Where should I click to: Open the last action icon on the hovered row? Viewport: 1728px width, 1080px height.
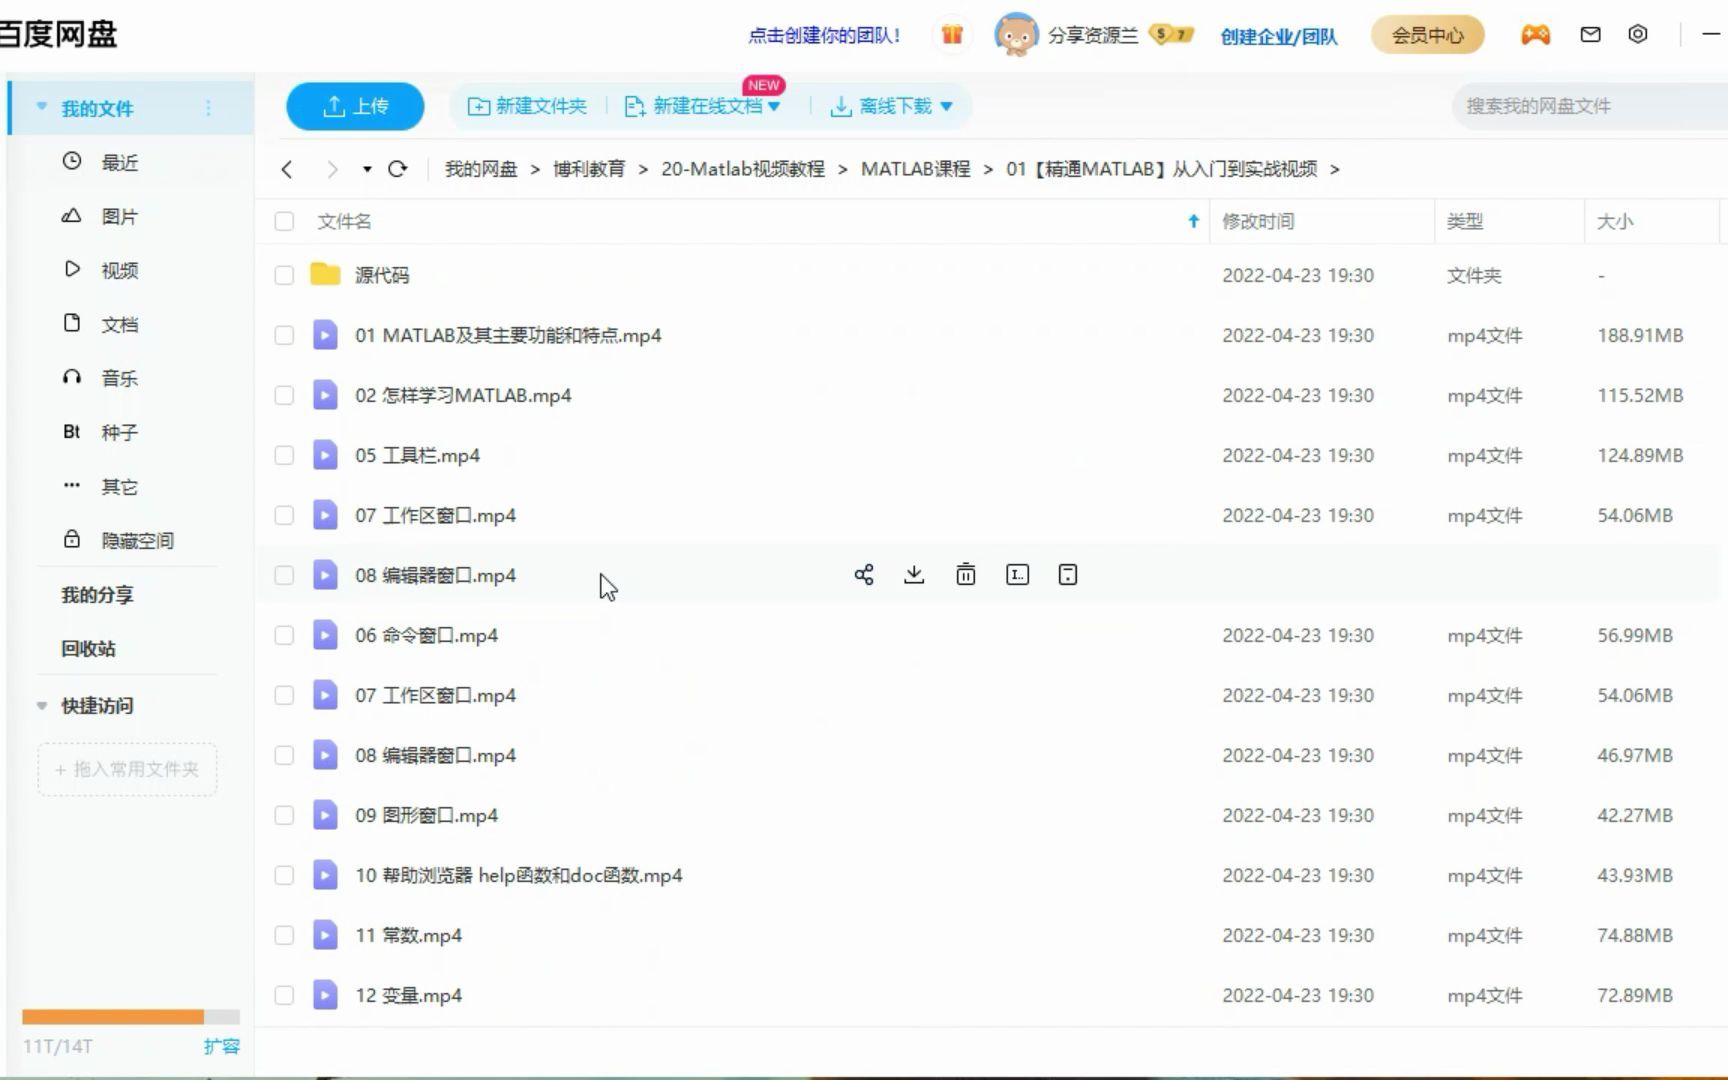click(1068, 575)
